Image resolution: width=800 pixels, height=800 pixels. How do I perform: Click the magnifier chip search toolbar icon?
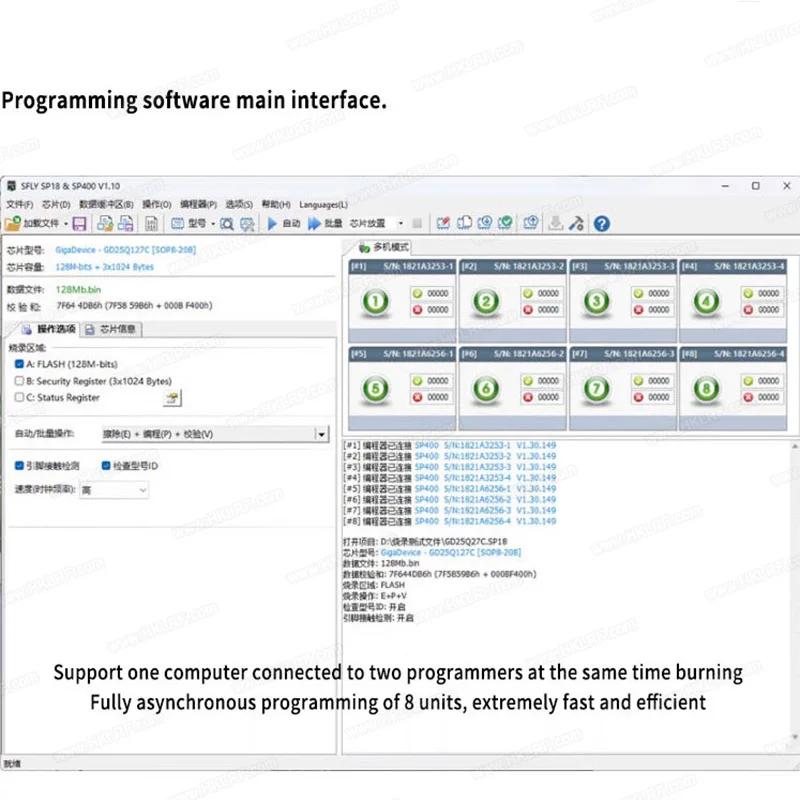(227, 223)
